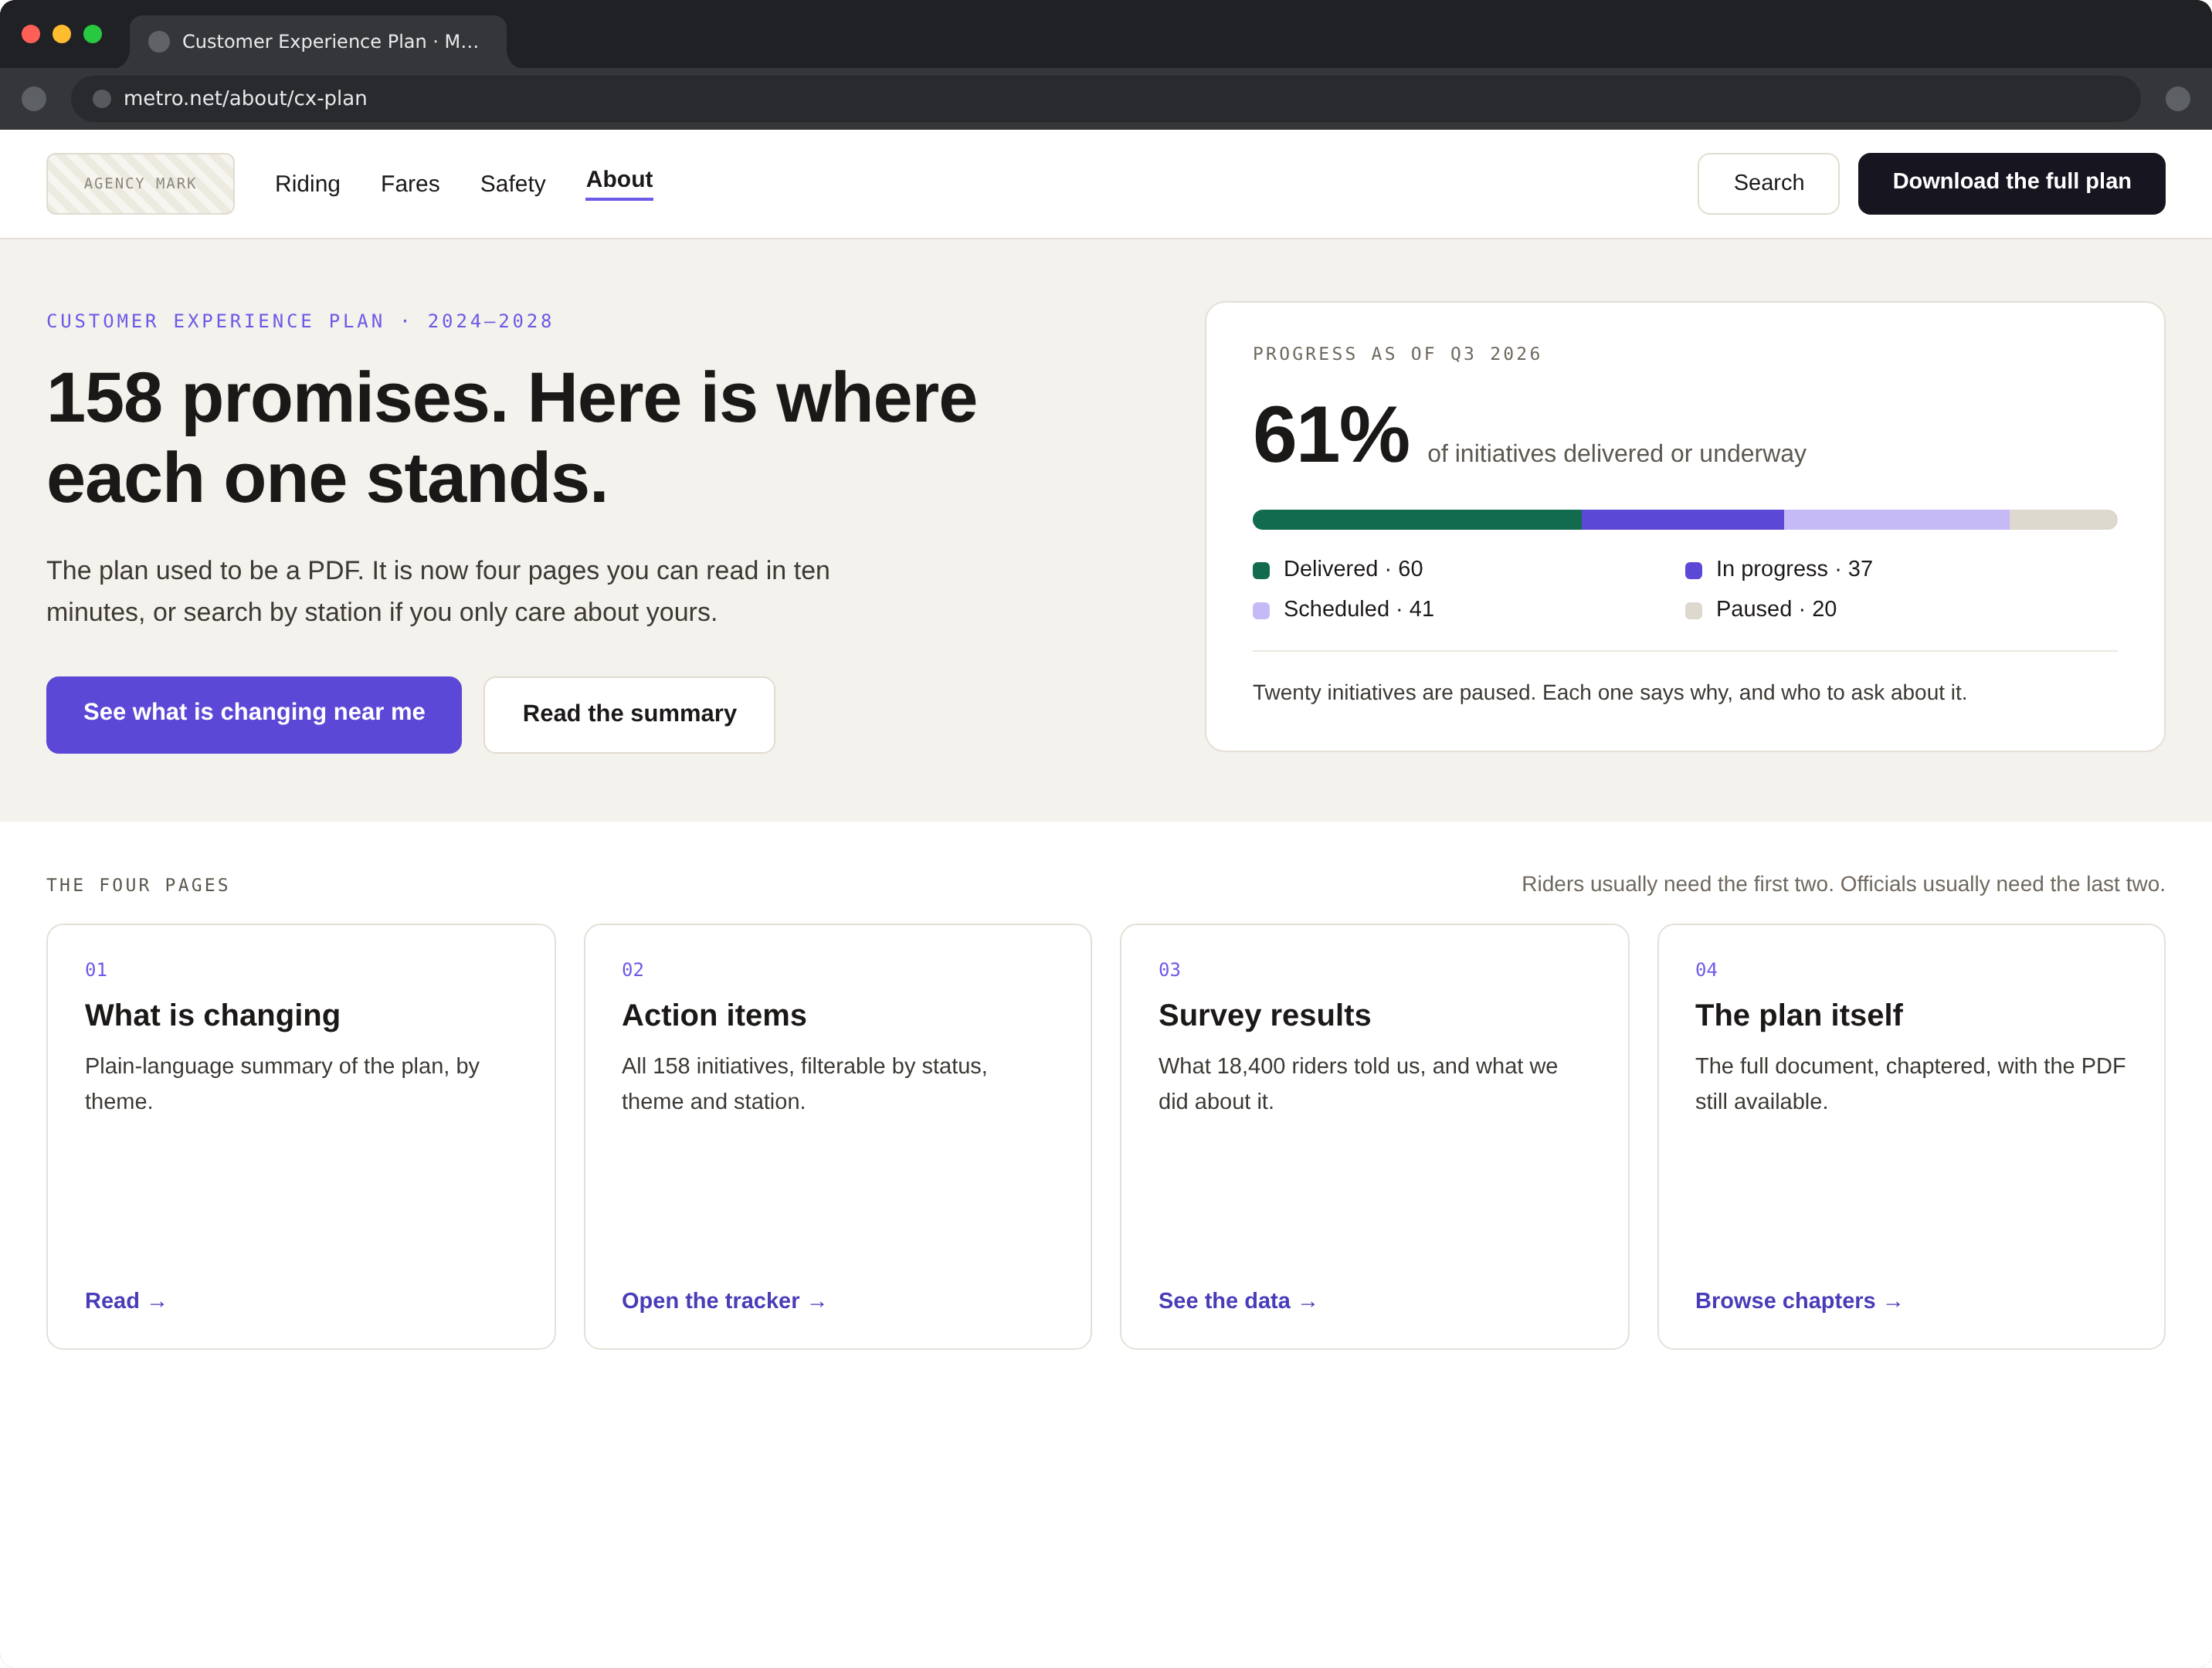Screen dimensions: 2212x1668
Task: Click the lavender Scheduled legend swatch
Action: coord(1261,610)
